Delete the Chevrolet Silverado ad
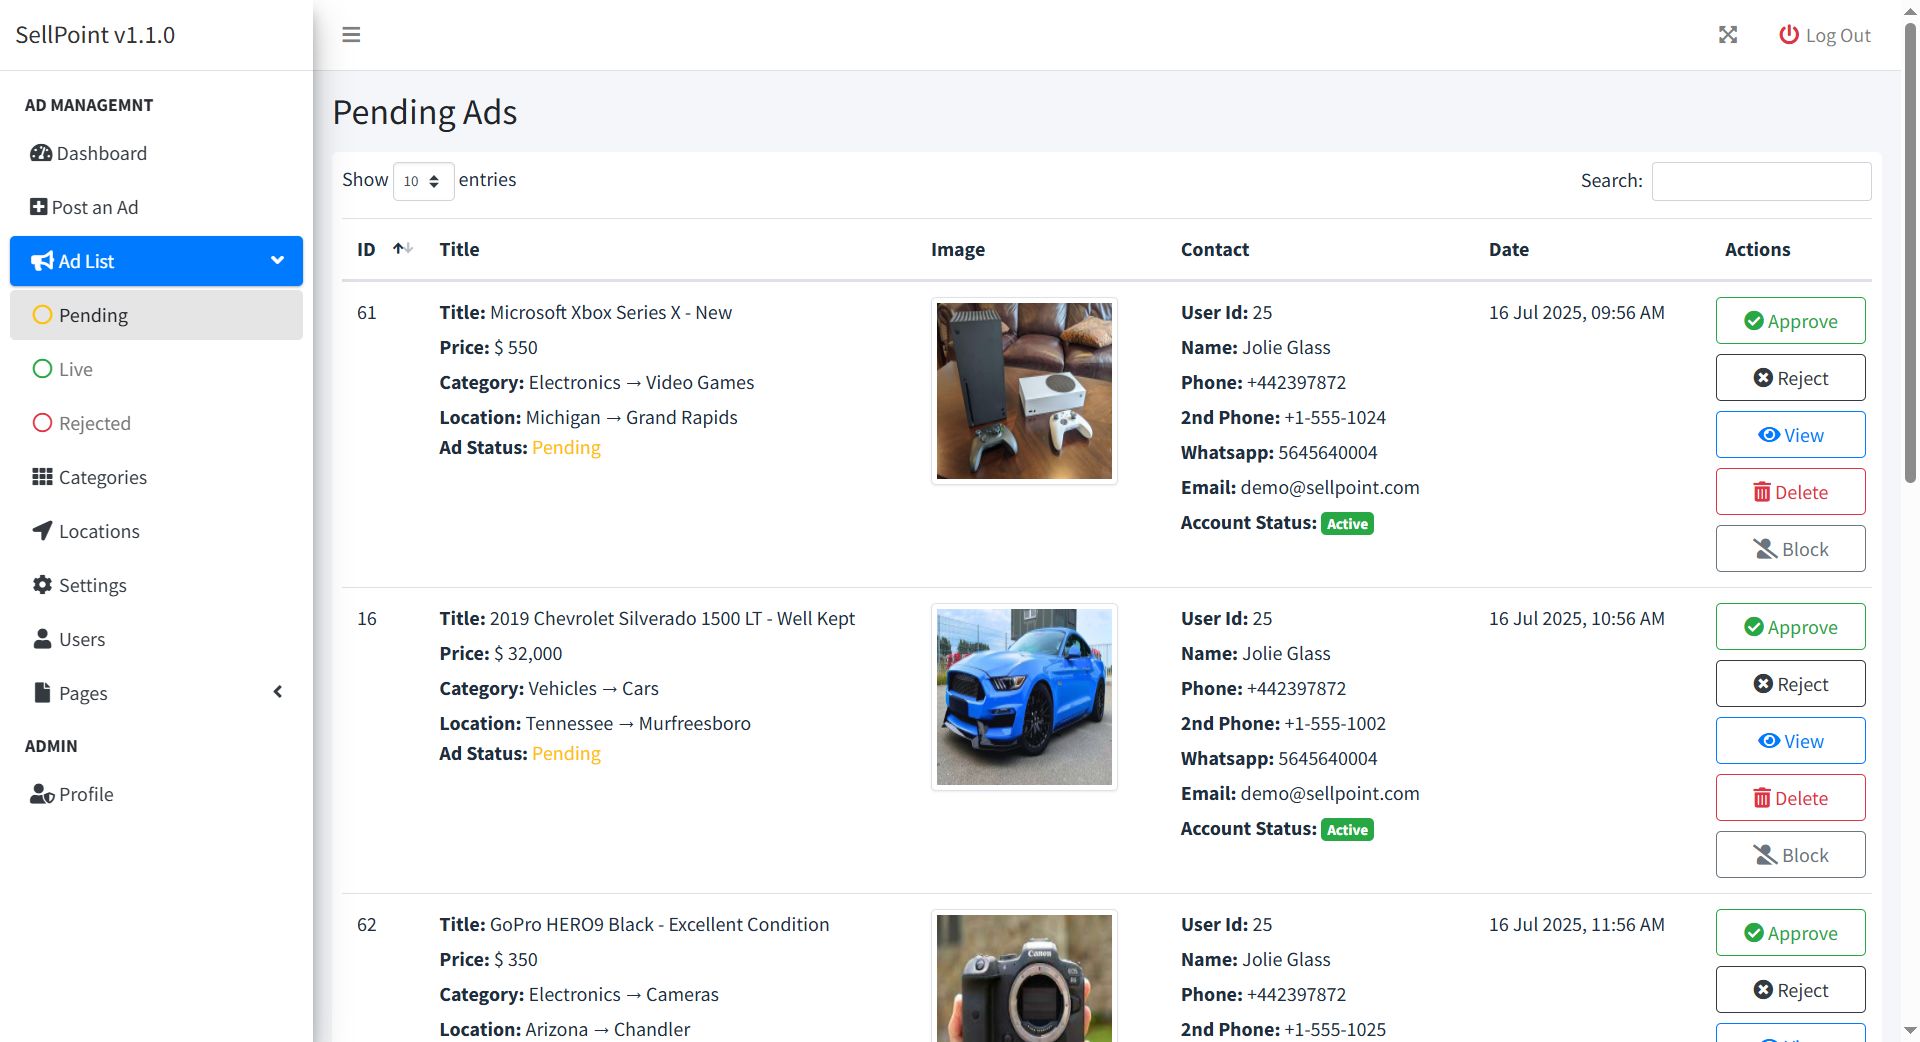This screenshot has height=1042, width=1920. coord(1790,798)
